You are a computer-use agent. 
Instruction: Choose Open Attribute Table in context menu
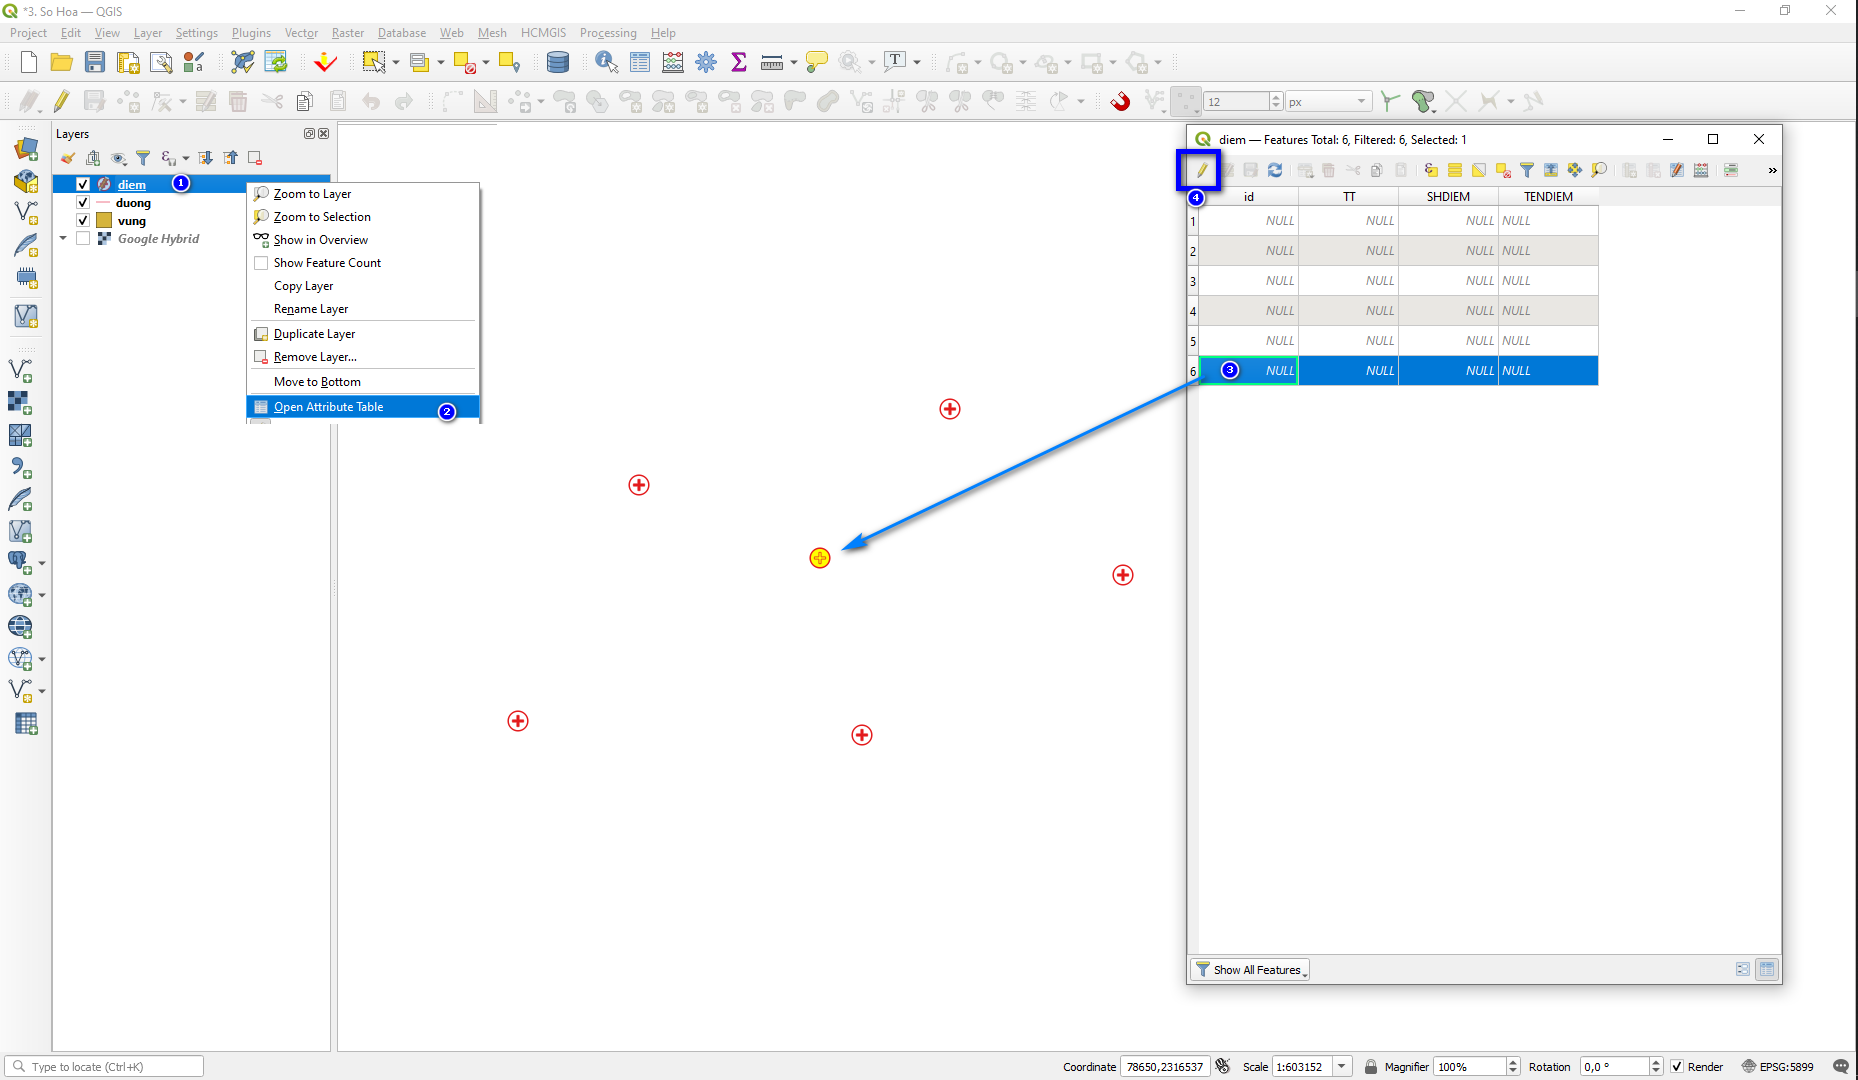363,407
